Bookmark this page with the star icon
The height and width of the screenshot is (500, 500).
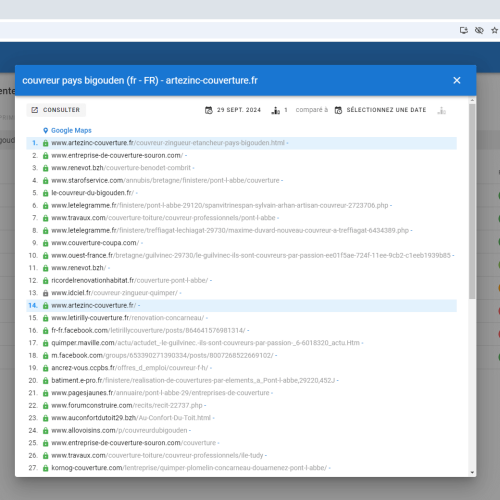(494, 30)
